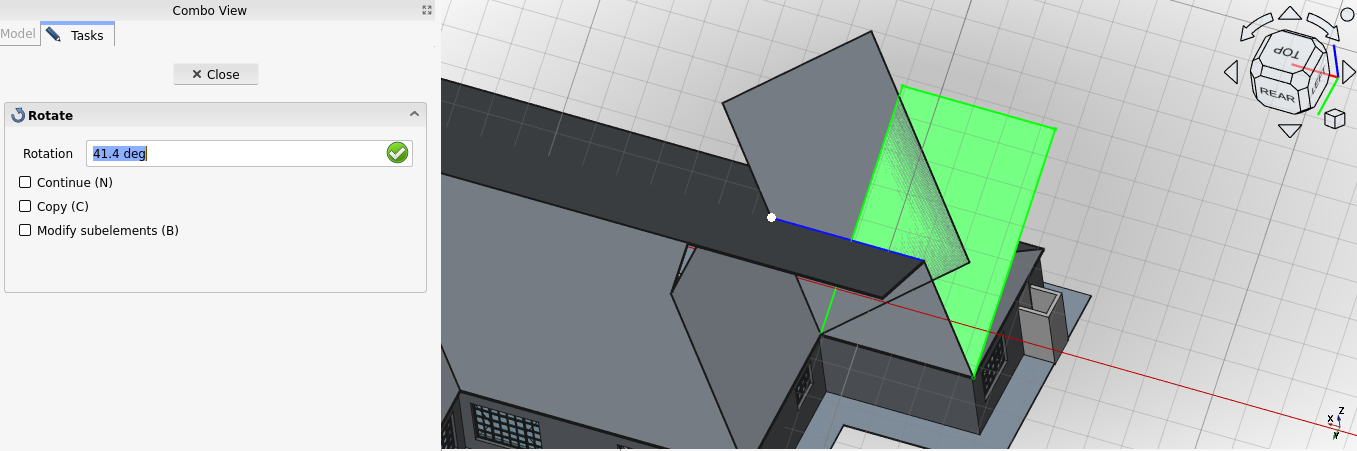Open the small cube view menu
This screenshot has width=1357, height=451.
(x=1334, y=119)
